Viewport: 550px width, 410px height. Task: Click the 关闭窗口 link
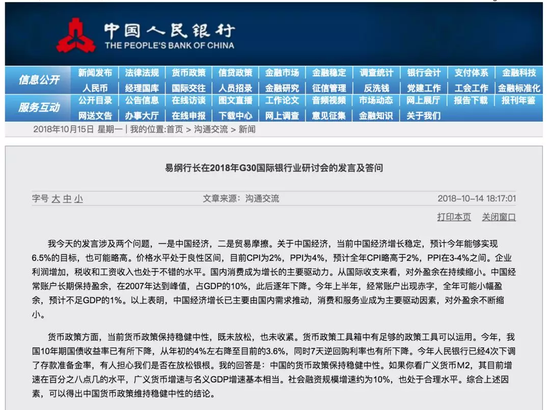[499, 217]
